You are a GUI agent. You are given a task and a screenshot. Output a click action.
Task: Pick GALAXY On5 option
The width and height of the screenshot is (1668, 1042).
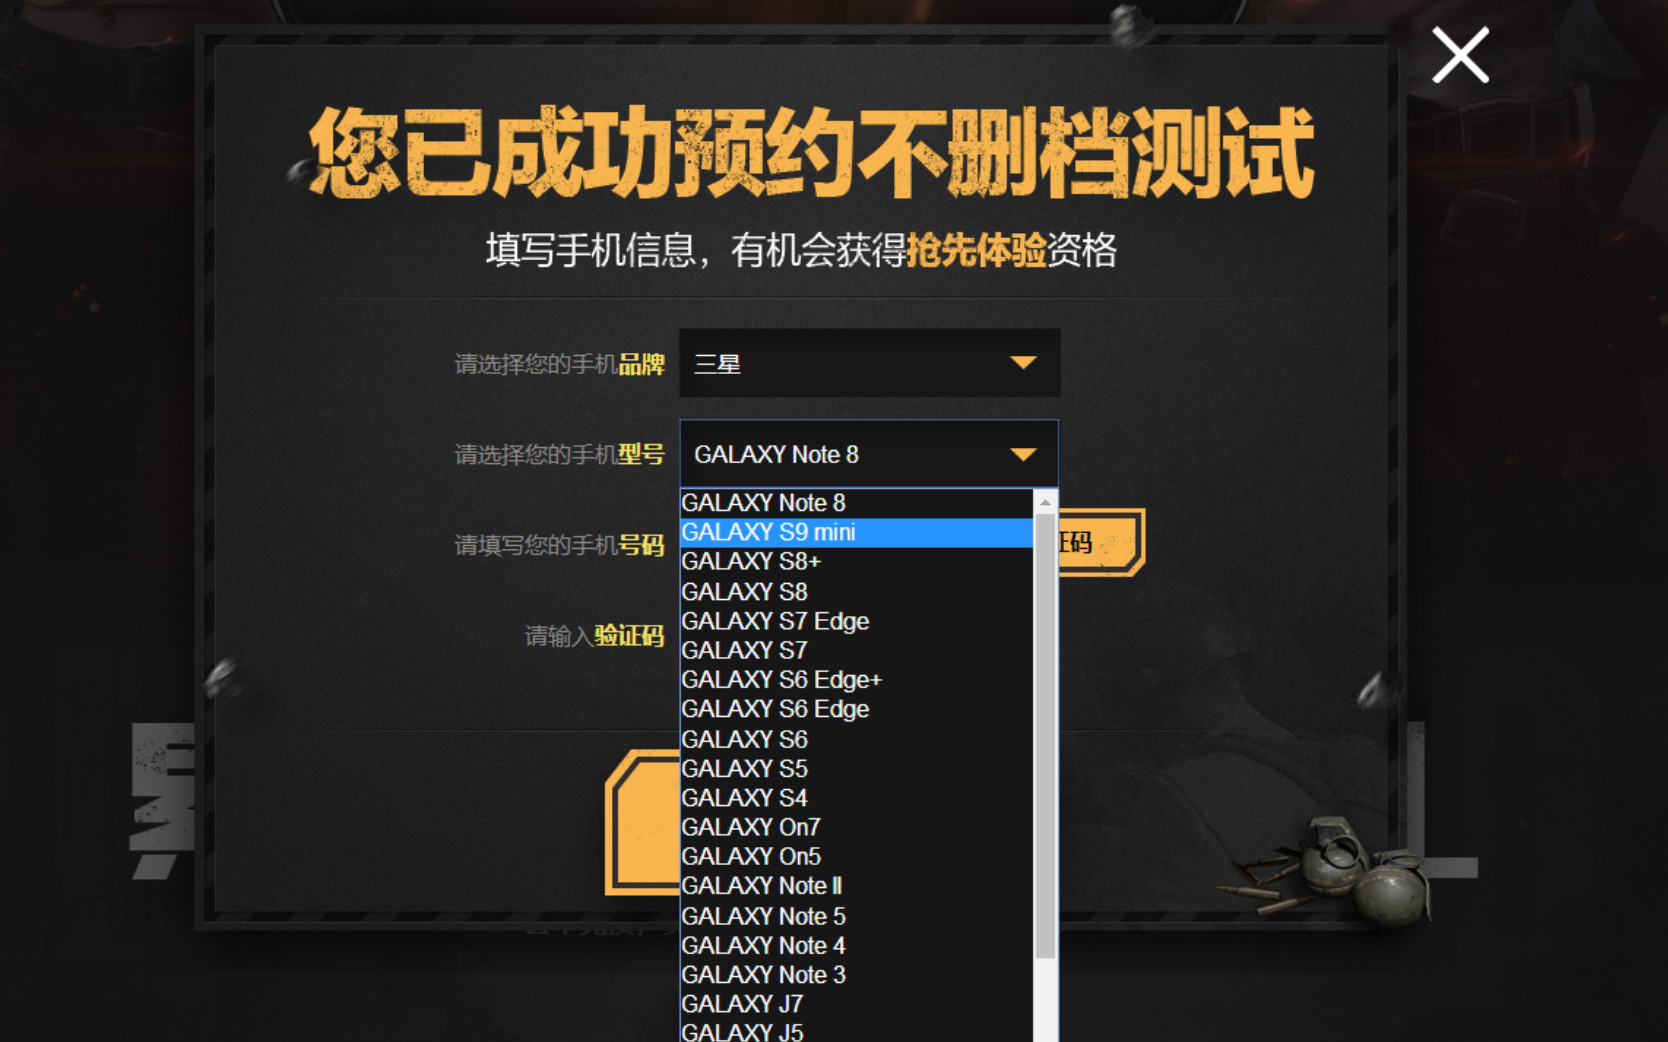click(856, 857)
